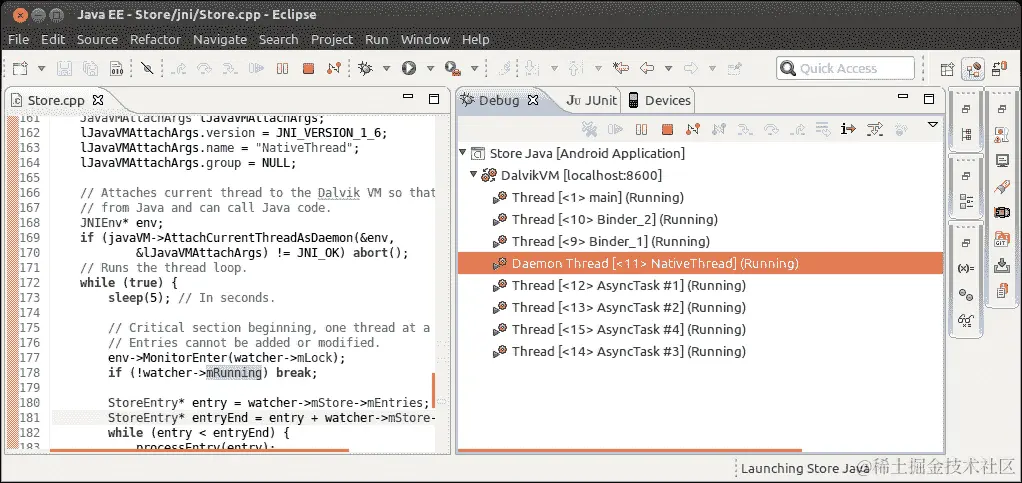1022x483 pixels.
Task: Click the Open Perspective icon
Action: click(x=947, y=68)
